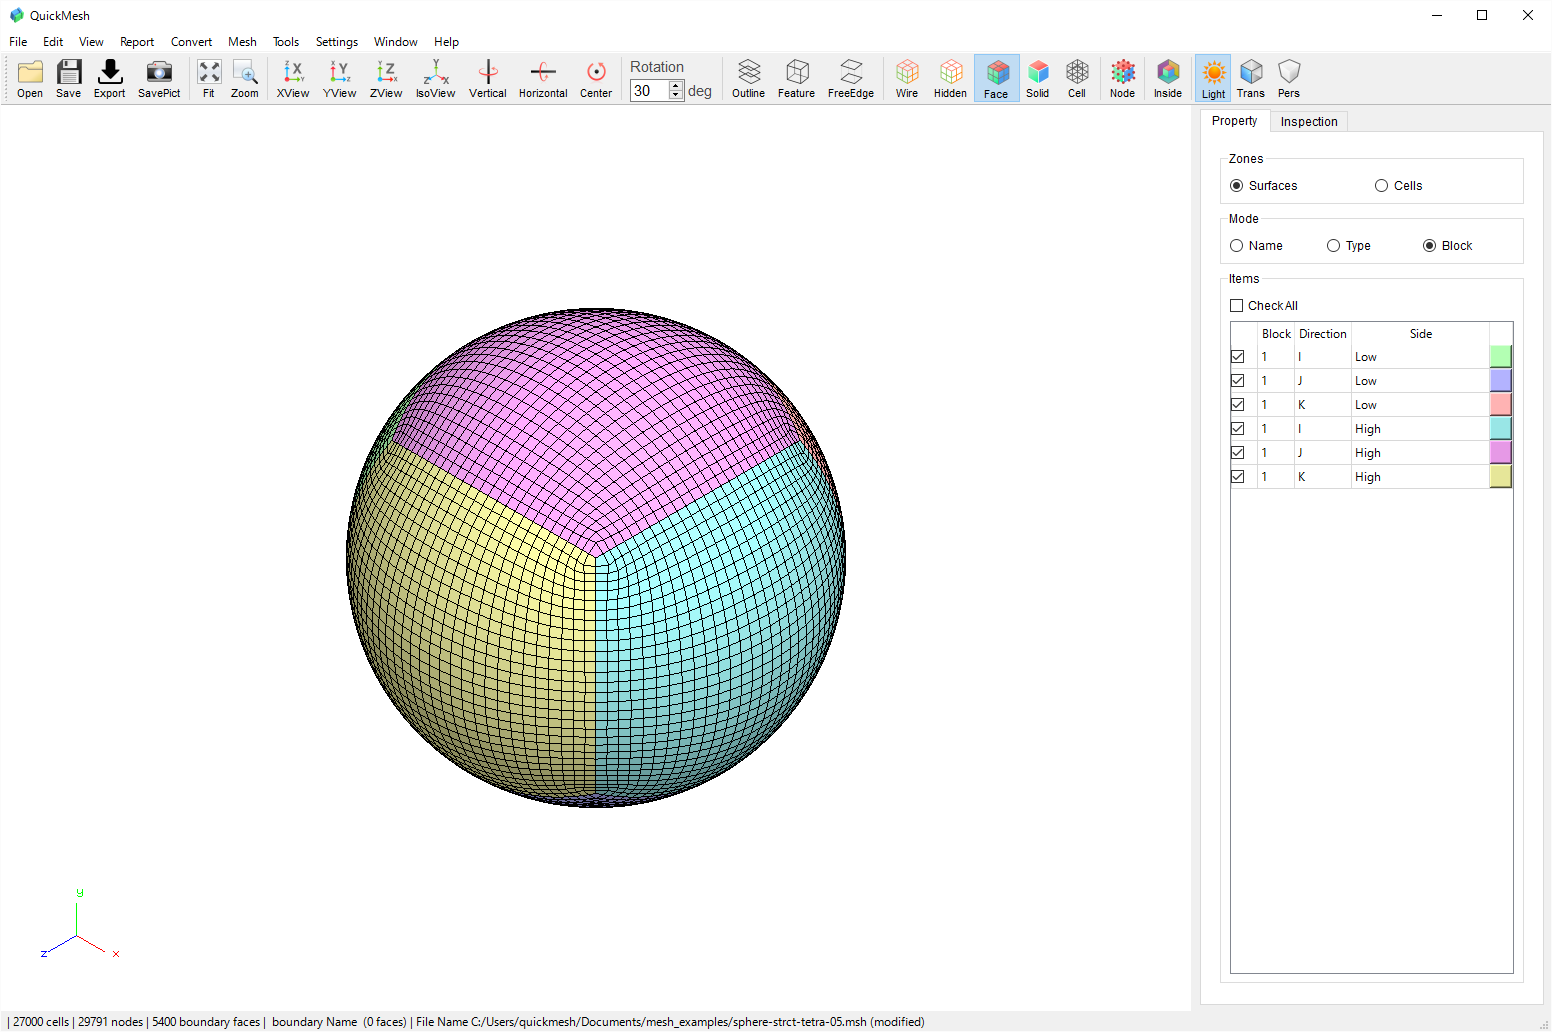Uncheck the J High block row

(x=1238, y=453)
